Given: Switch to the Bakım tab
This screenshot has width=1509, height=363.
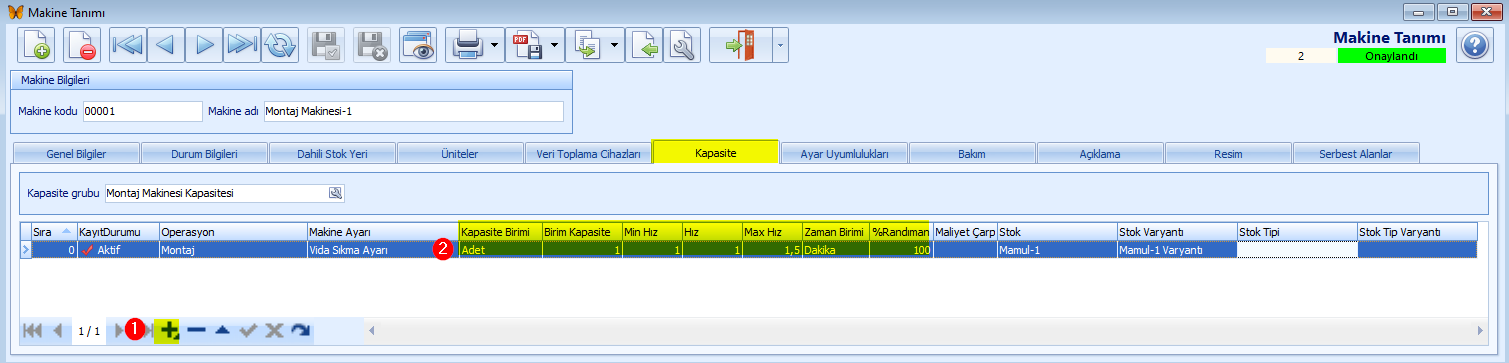Looking at the screenshot, I should (972, 153).
